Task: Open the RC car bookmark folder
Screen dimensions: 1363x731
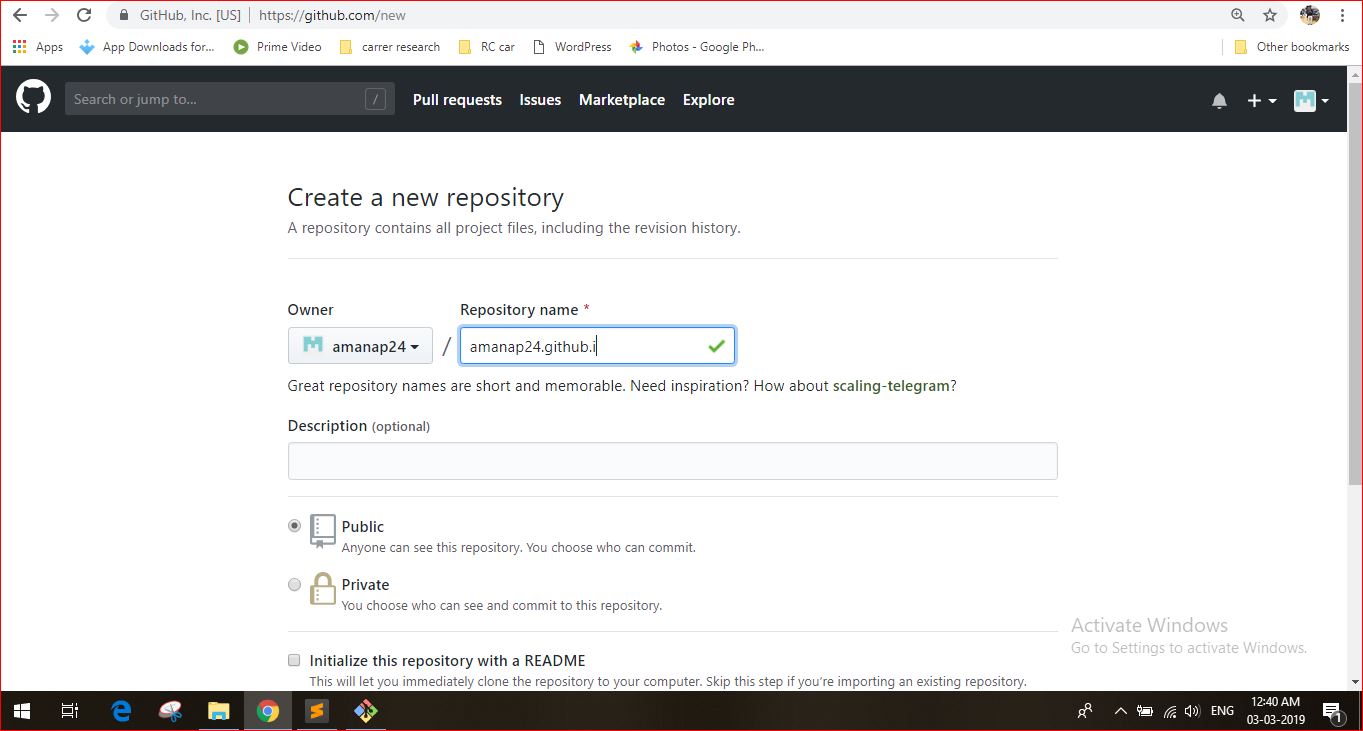Action: [486, 46]
